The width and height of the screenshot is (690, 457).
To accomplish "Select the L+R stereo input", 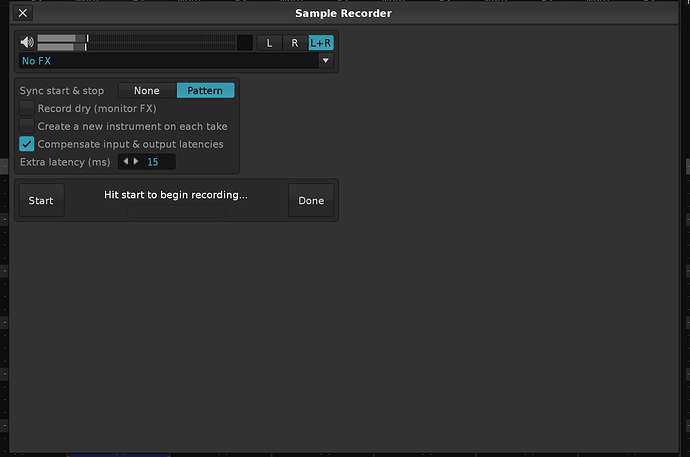I will pos(321,43).
